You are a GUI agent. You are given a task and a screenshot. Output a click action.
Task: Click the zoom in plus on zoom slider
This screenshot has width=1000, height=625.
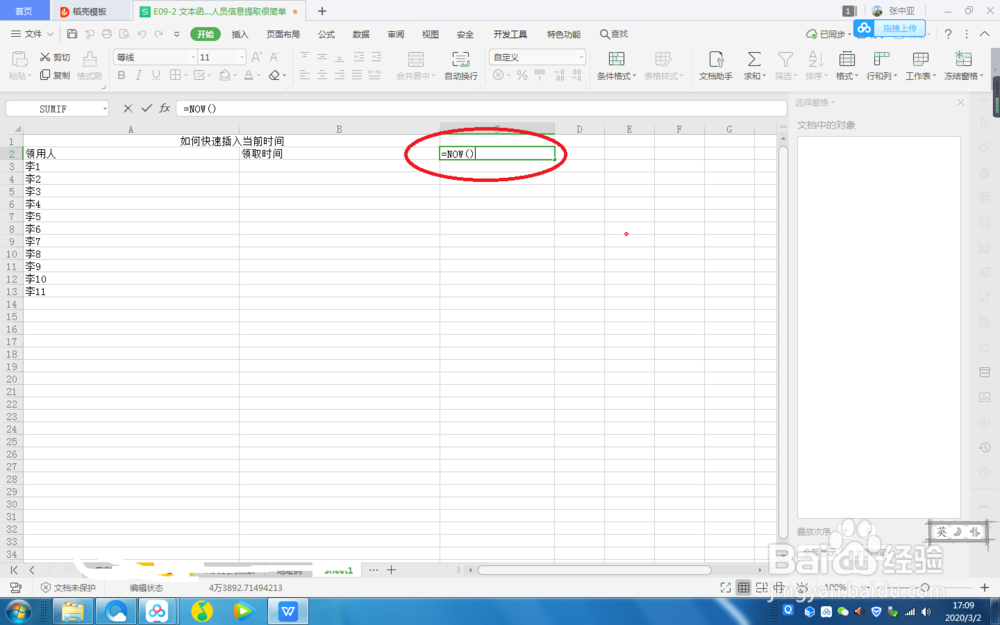coord(985,587)
